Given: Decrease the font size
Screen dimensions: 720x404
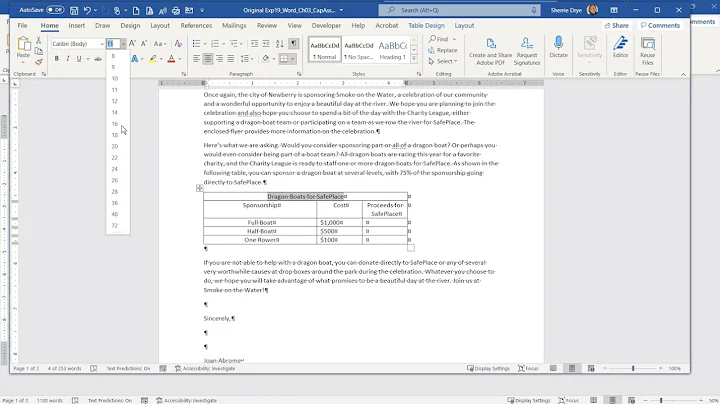Looking at the screenshot, I should (x=144, y=44).
